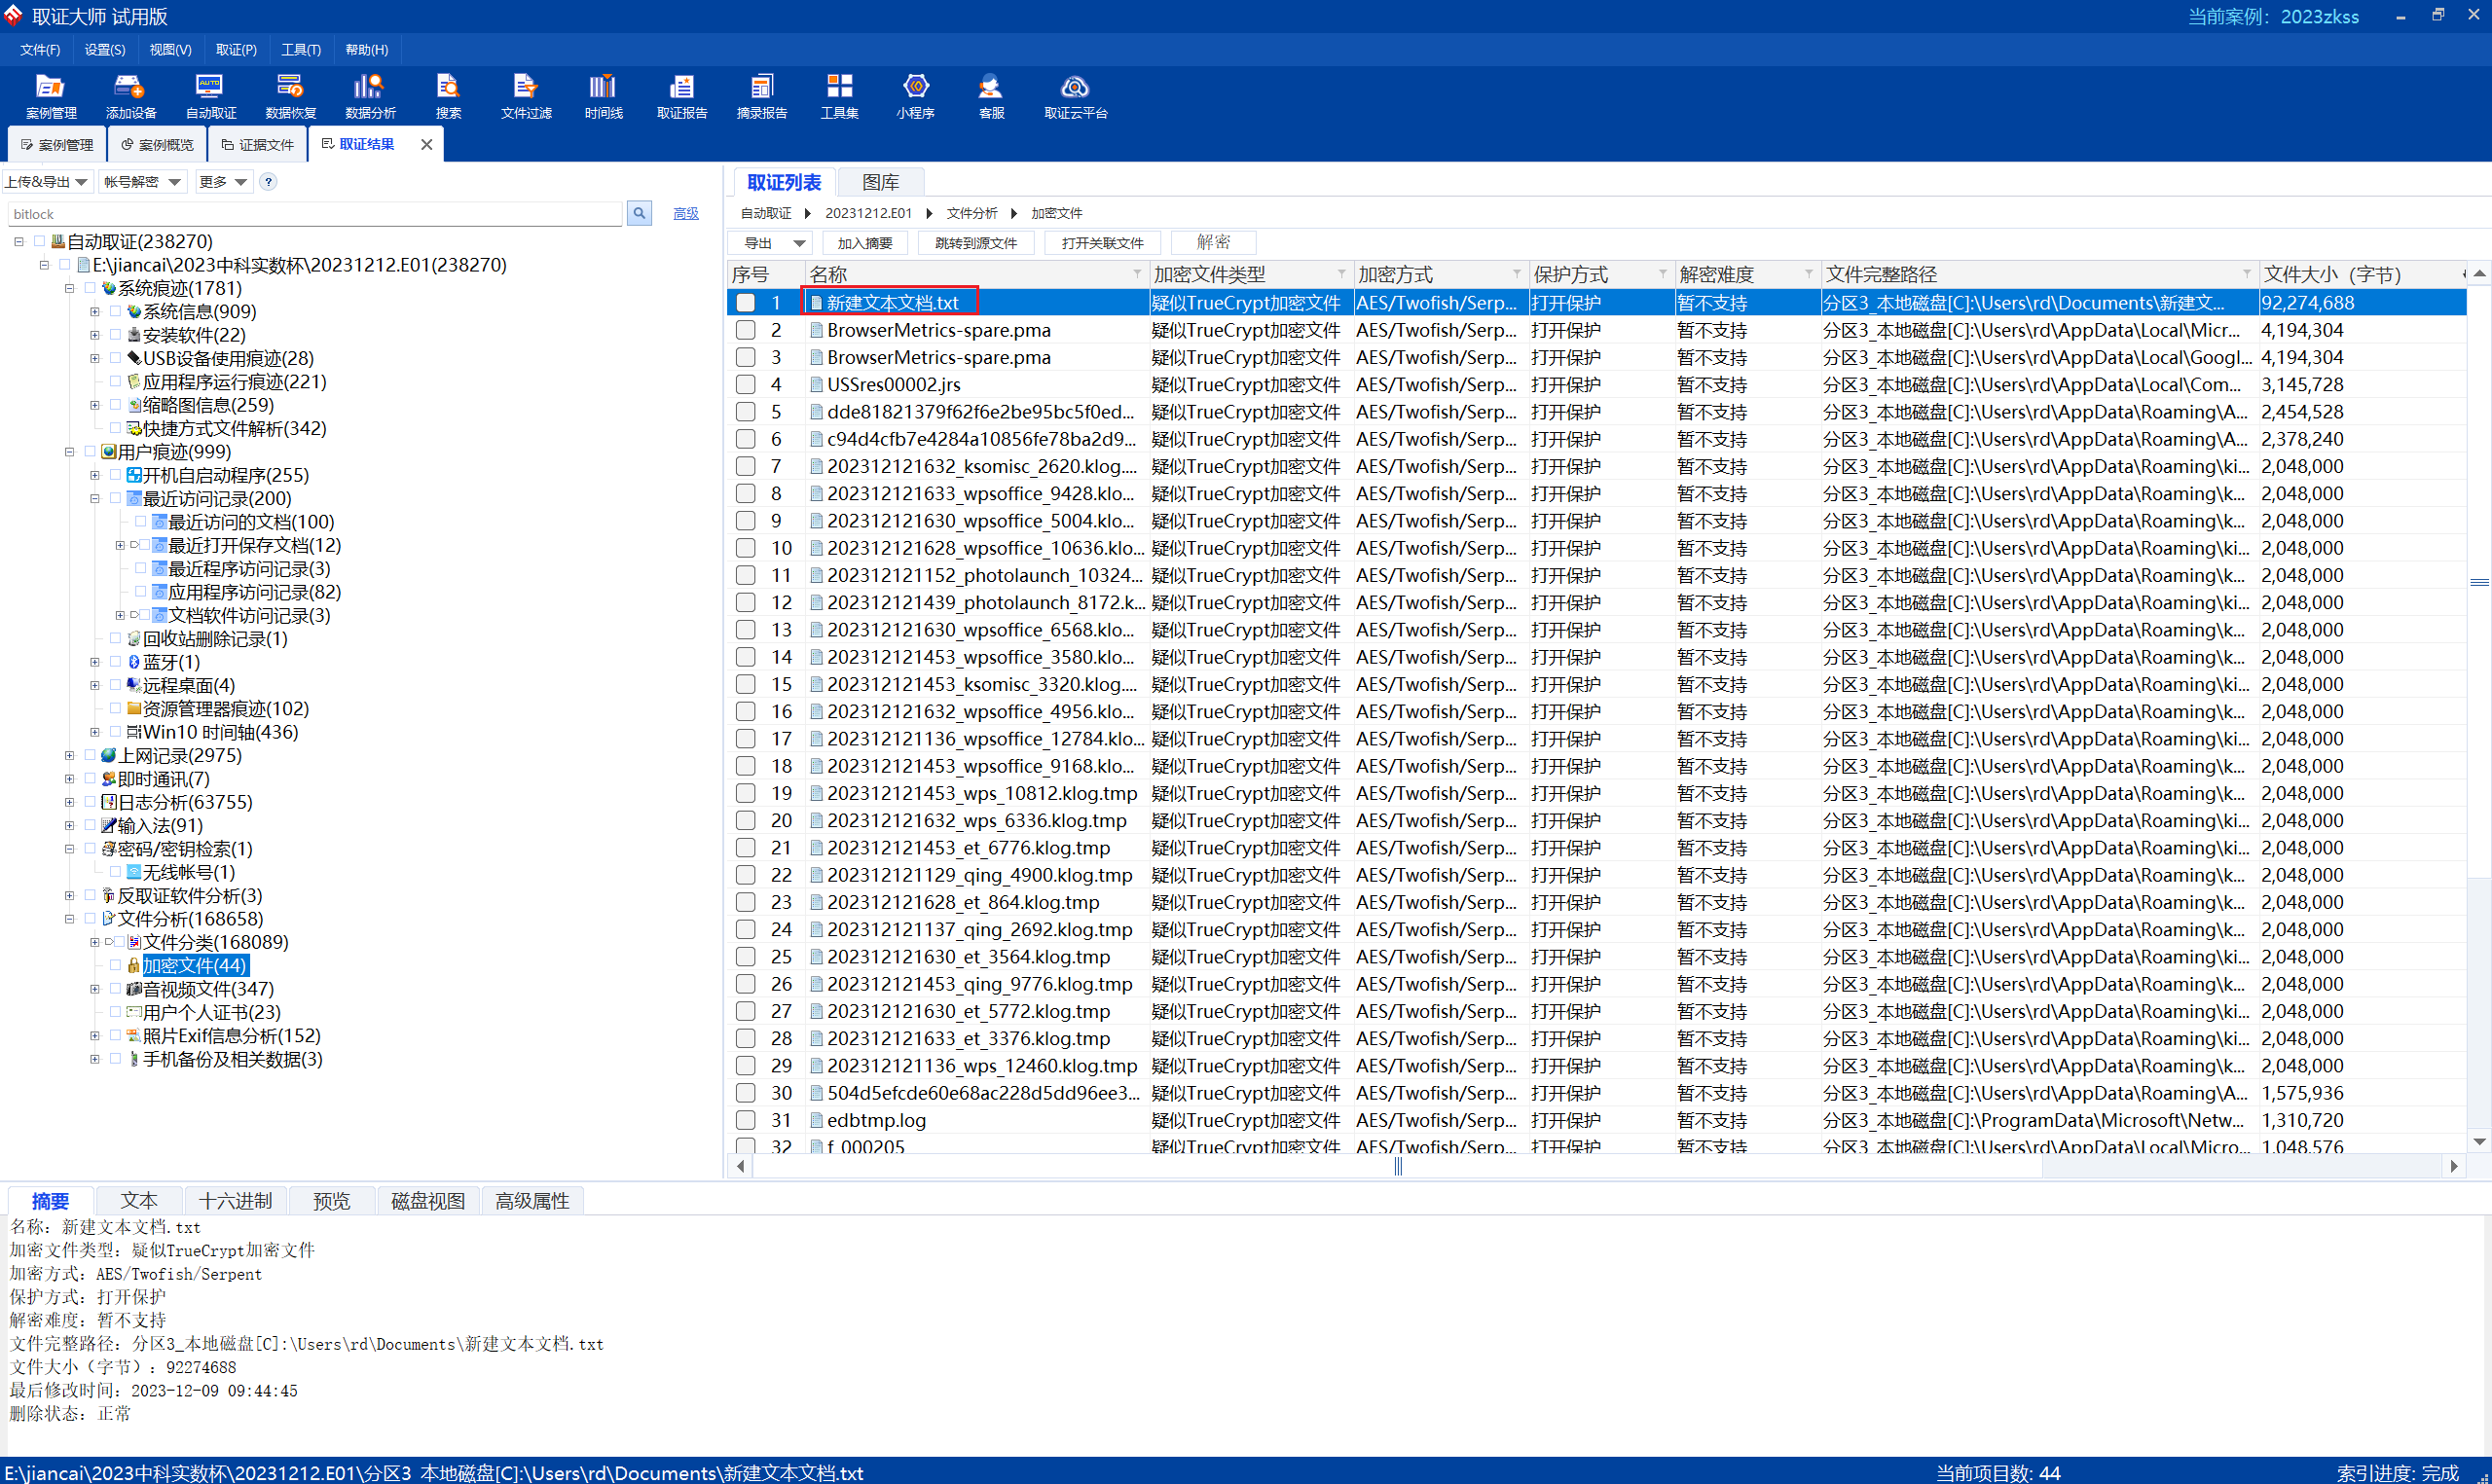Focus the bitlock search input field
Screen dimensions: 2492x1484
tap(315, 214)
